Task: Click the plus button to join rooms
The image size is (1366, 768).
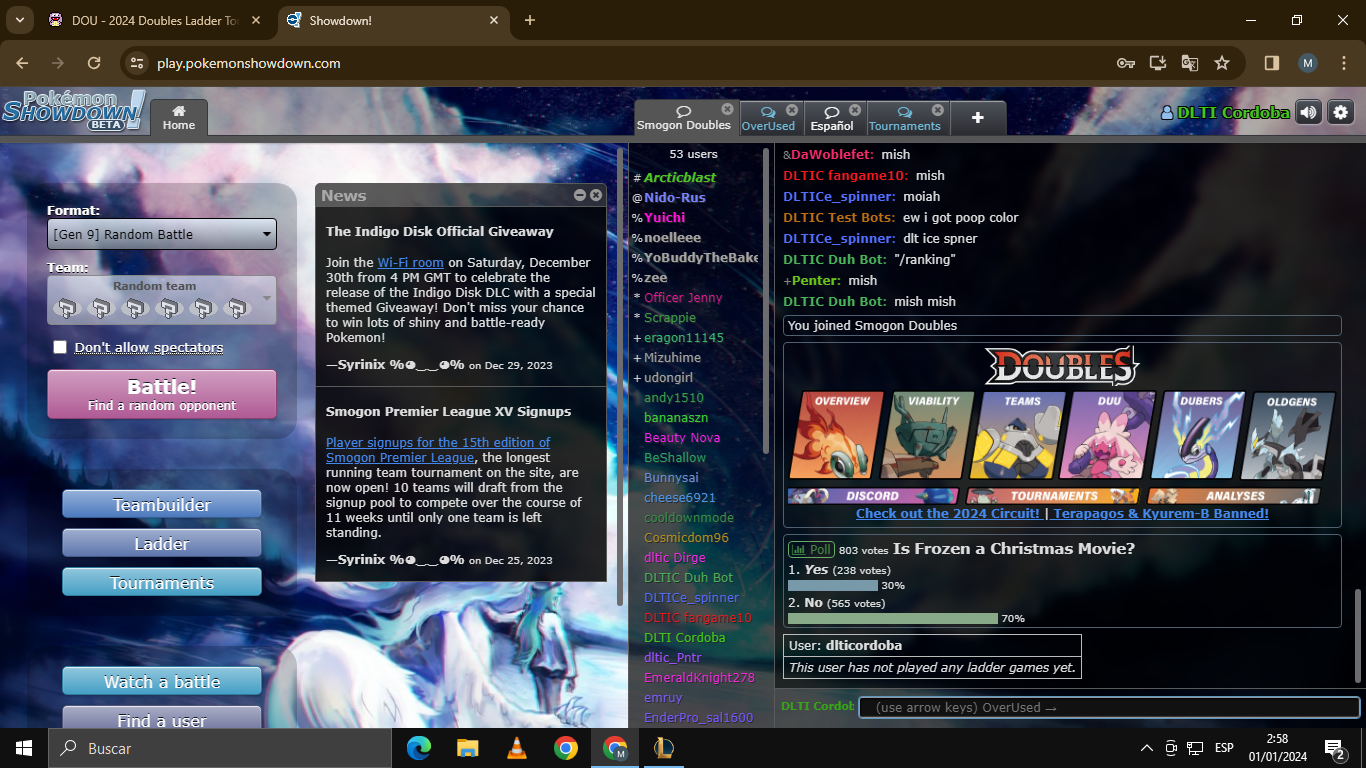Action: click(x=978, y=118)
